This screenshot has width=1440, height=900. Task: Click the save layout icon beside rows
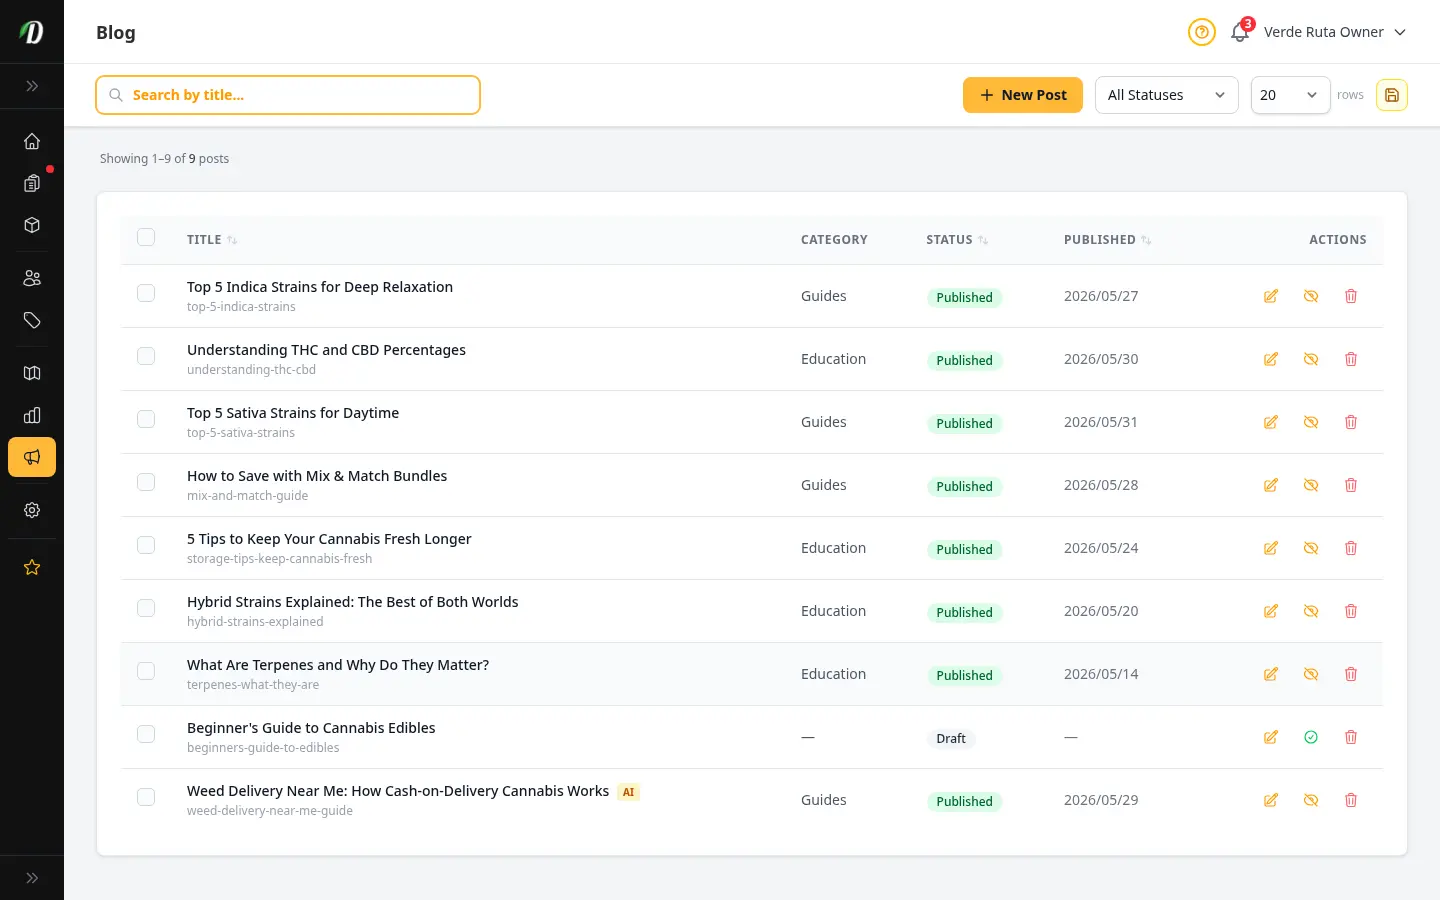(1392, 95)
